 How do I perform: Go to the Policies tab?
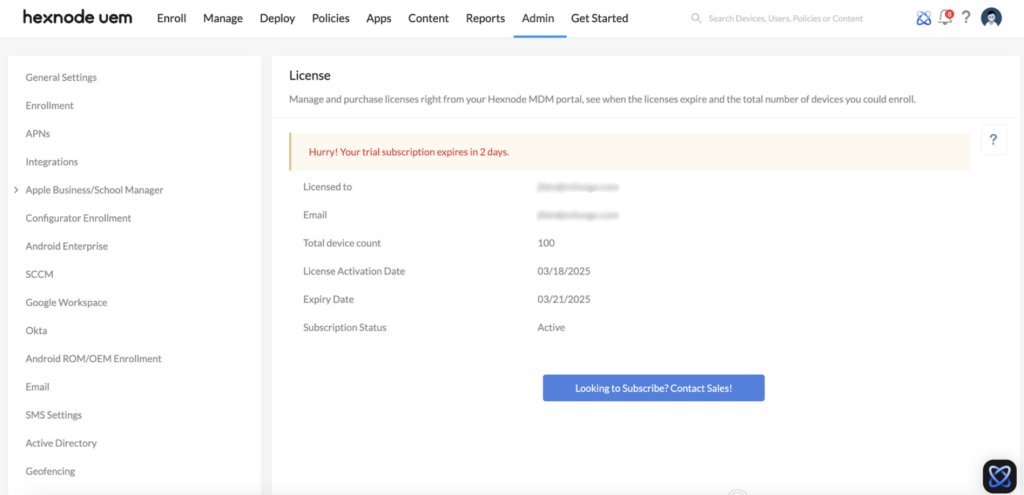(x=330, y=18)
